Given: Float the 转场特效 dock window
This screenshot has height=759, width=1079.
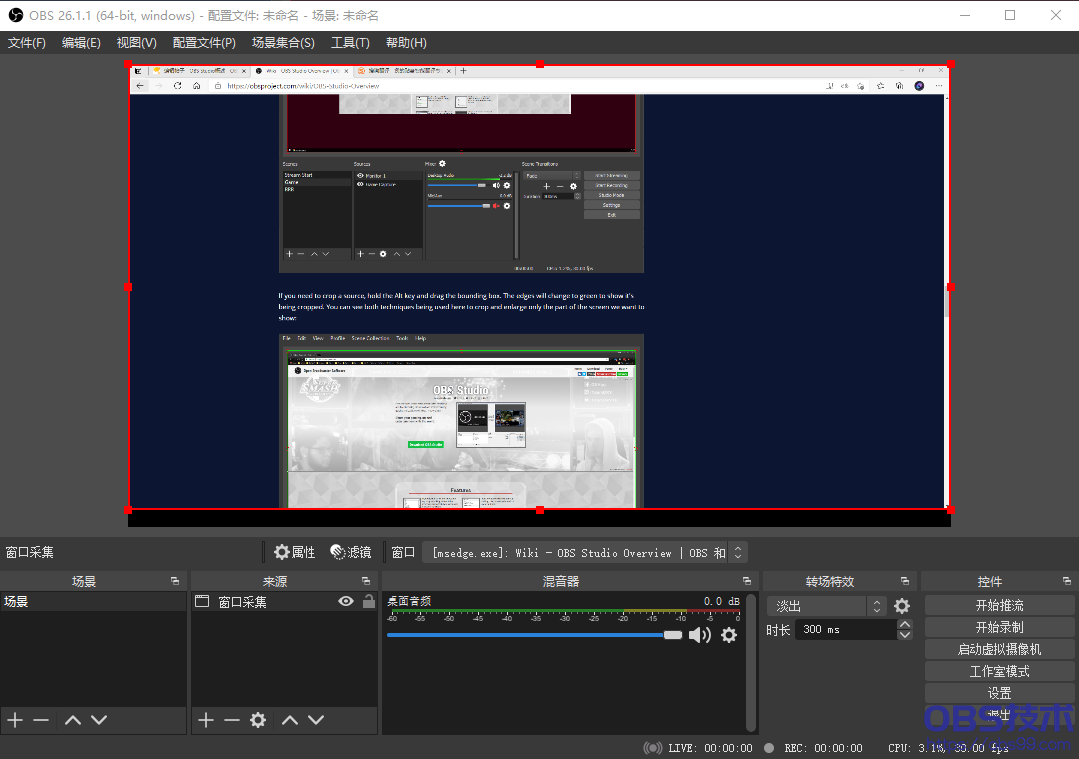Looking at the screenshot, I should (x=905, y=581).
